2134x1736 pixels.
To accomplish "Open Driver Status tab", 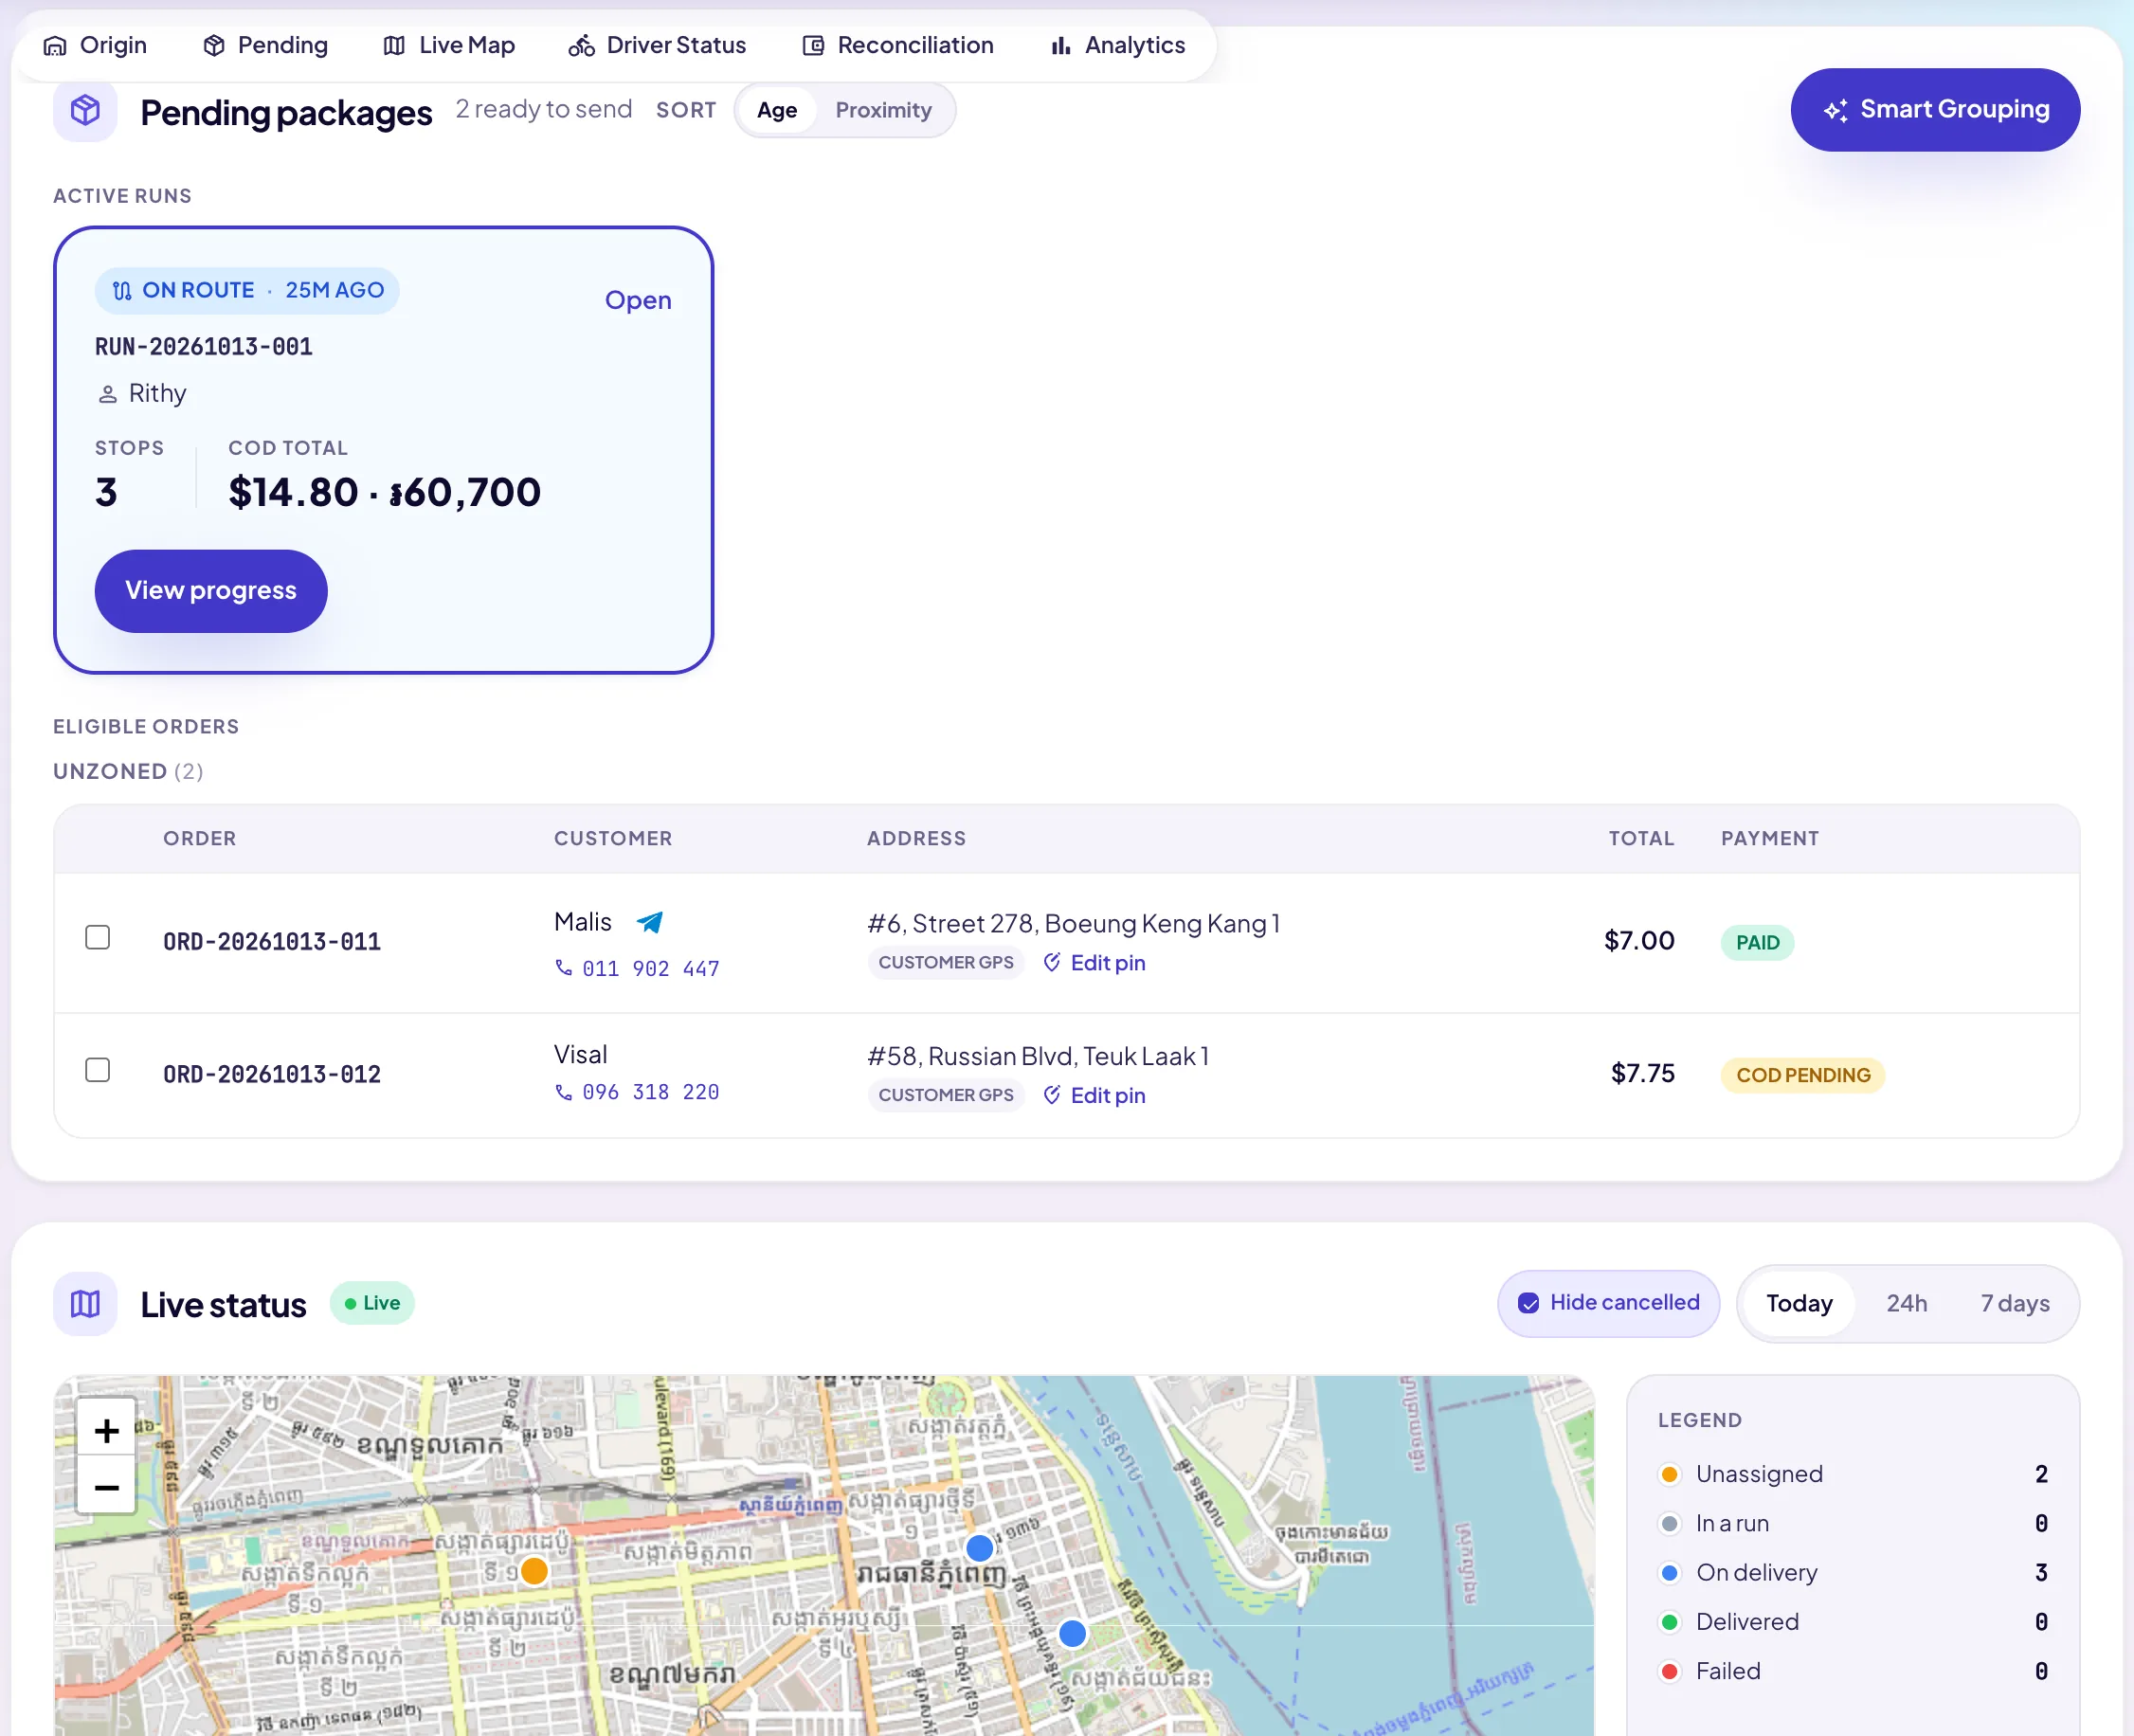I will [x=657, y=45].
